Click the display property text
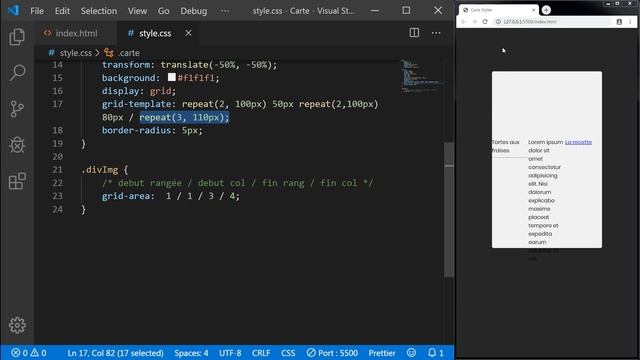 [x=120, y=91]
